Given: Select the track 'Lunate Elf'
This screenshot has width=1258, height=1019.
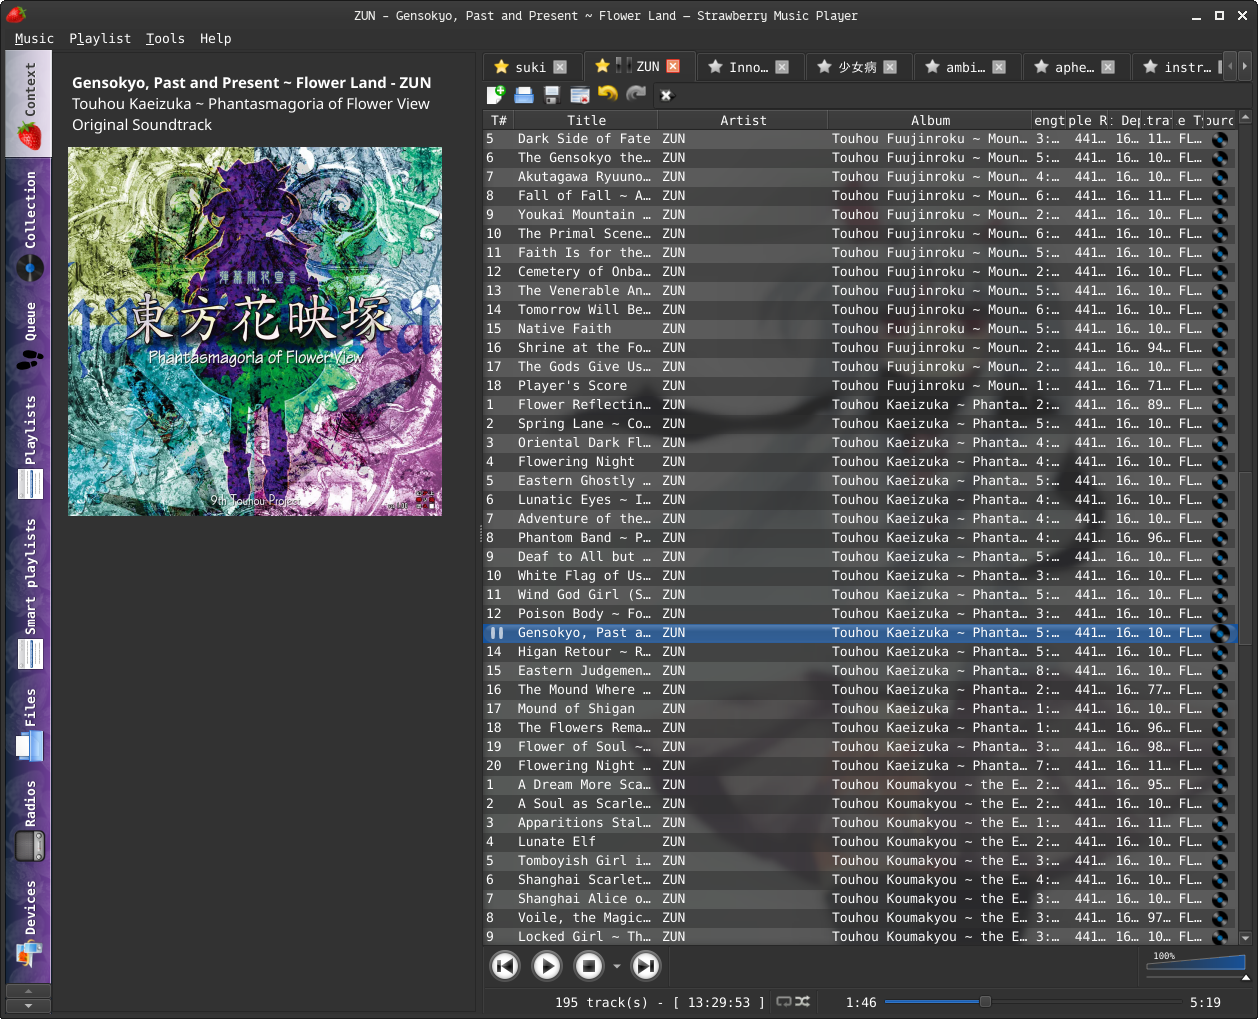Looking at the screenshot, I should (860, 842).
